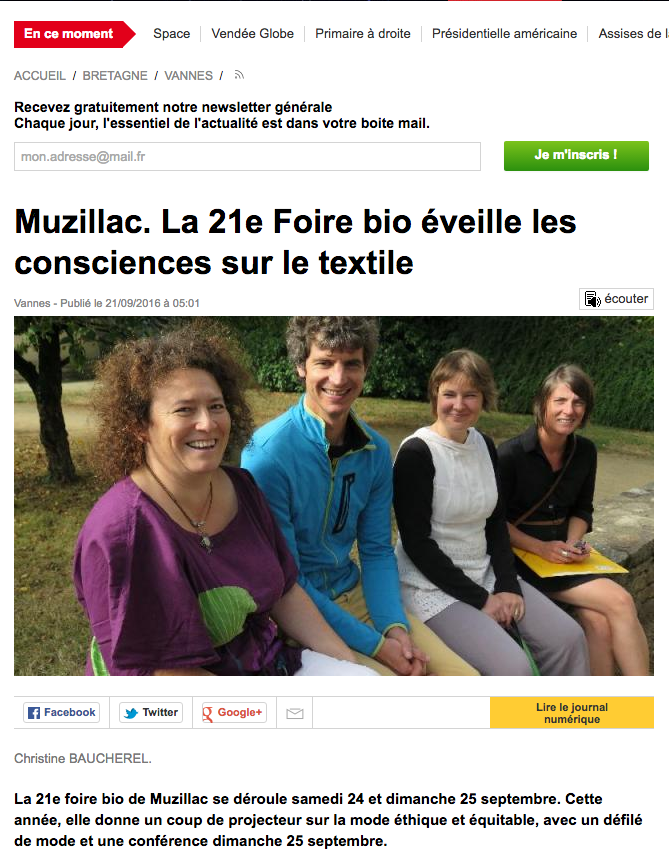Open the article photo of four people

point(334,496)
